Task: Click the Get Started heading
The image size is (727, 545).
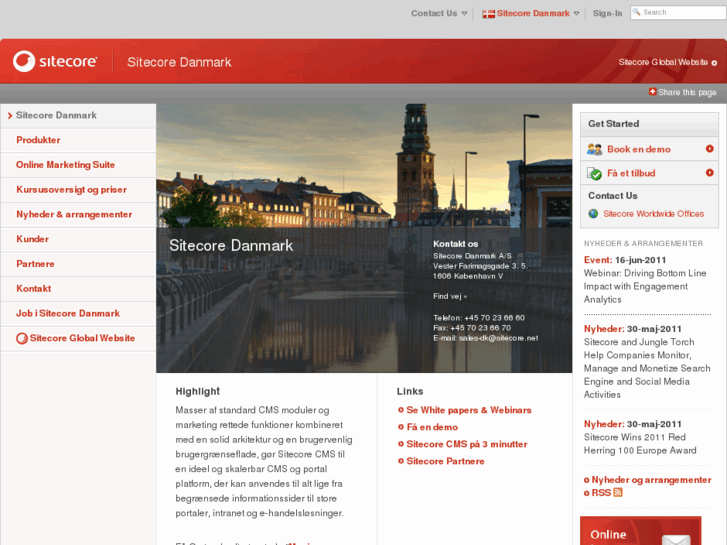Action: (613, 124)
